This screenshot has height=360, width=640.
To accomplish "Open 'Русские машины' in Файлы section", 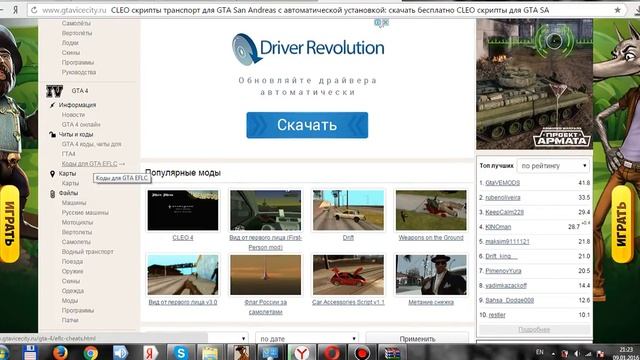I will pyautogui.click(x=85, y=213).
